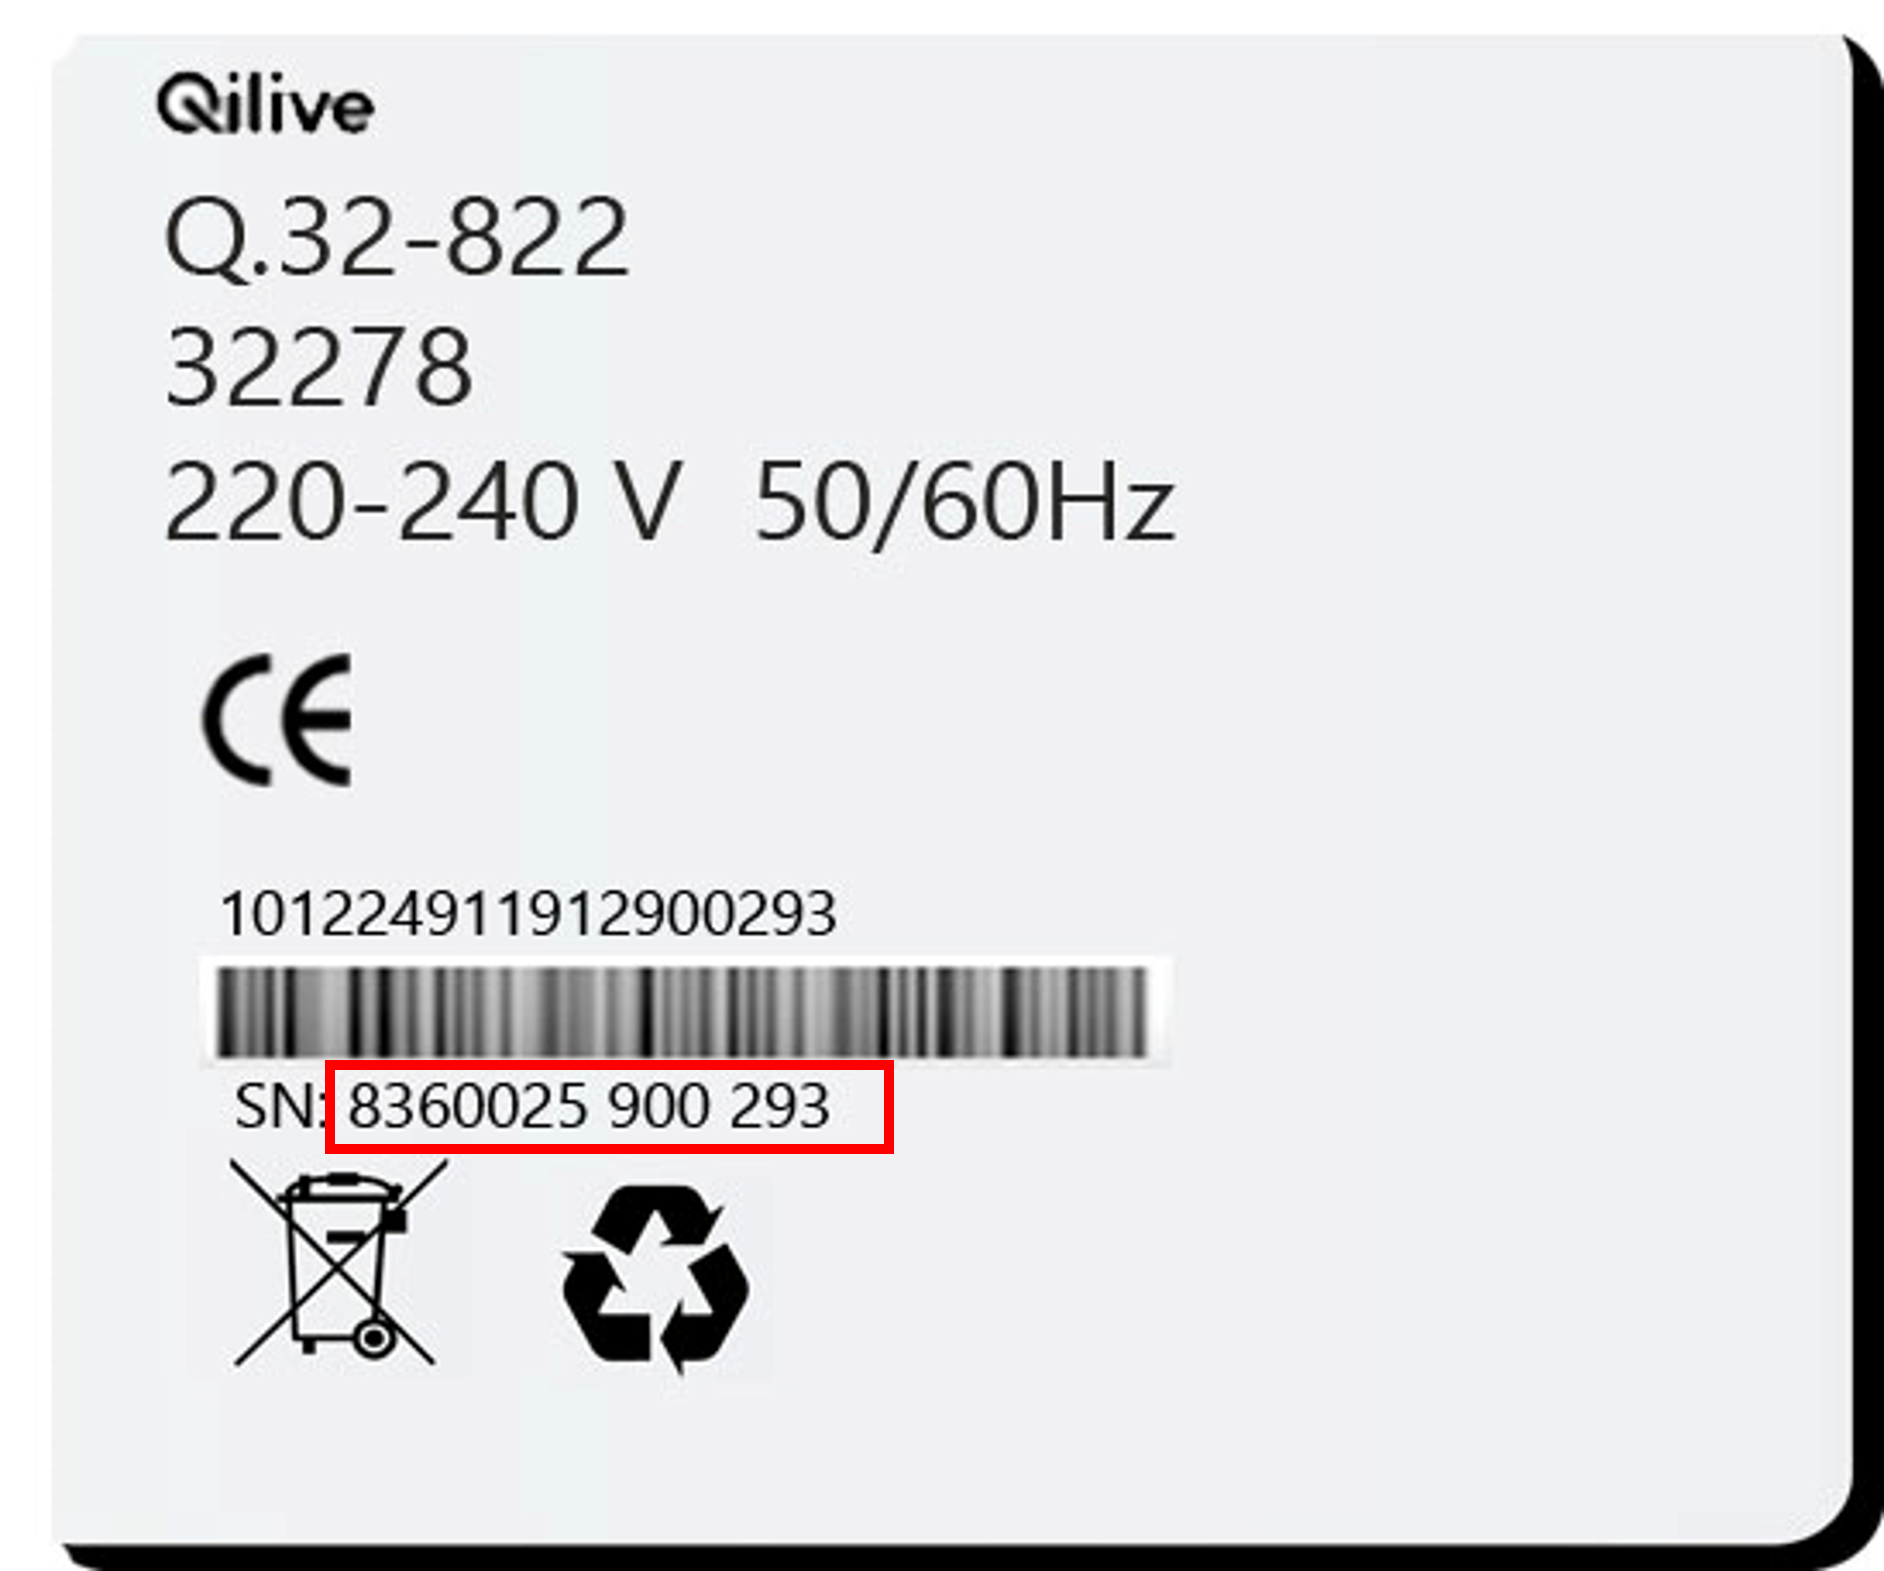Click the barcode graphic
The height and width of the screenshot is (1571, 1884).
point(683,1011)
